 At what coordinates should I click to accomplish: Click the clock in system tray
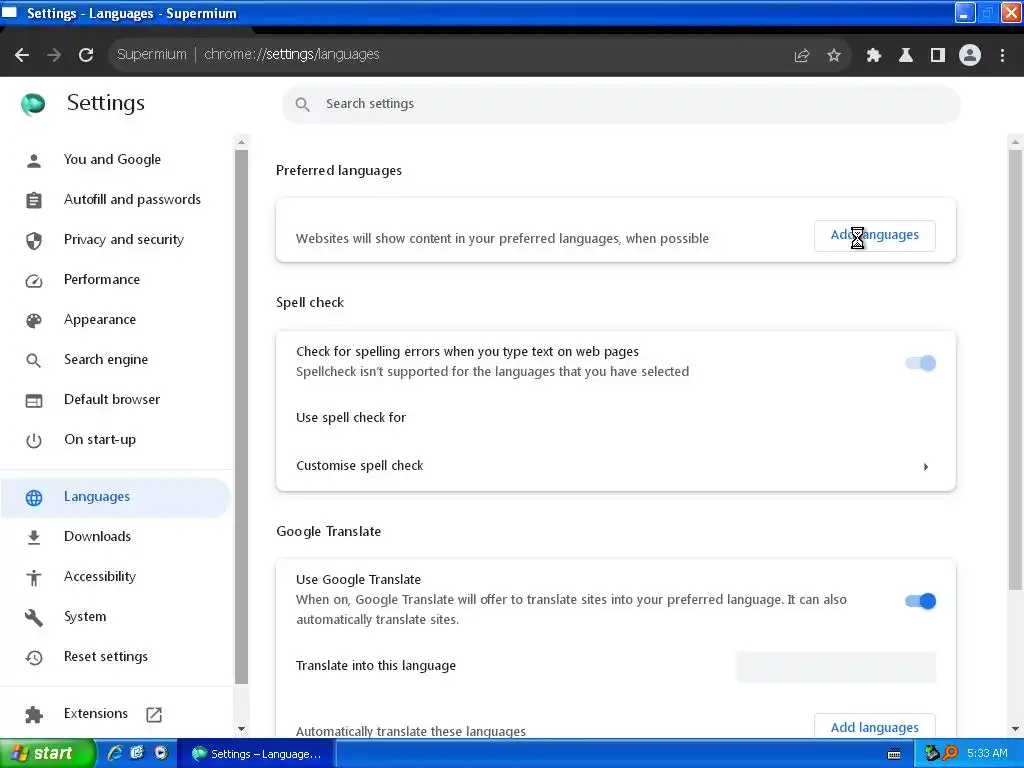[x=987, y=754]
